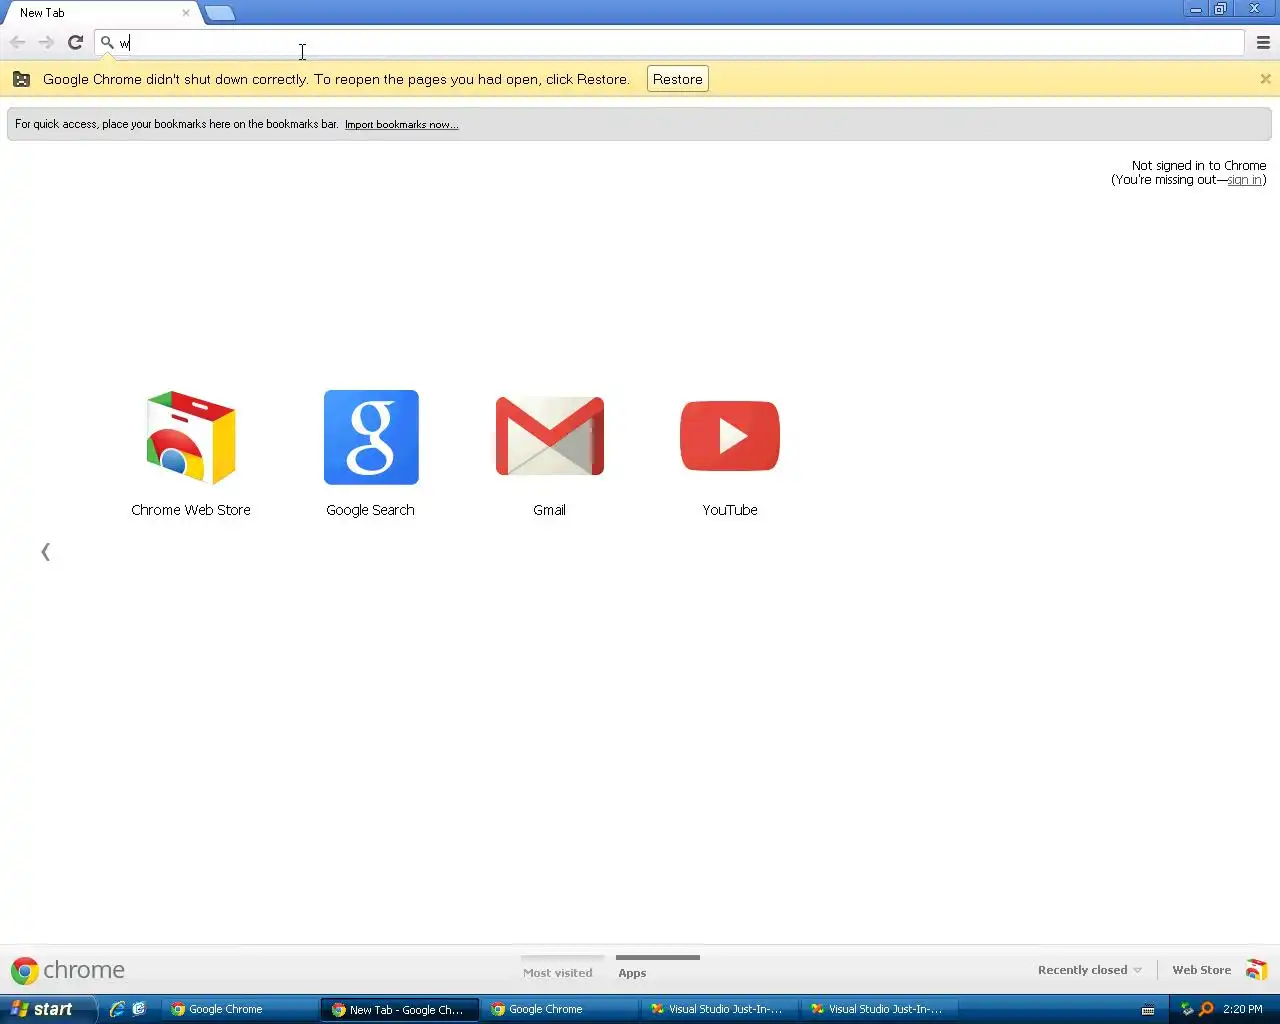The height and width of the screenshot is (1024, 1280).
Task: Close the New Tab tab
Action: pos(186,13)
